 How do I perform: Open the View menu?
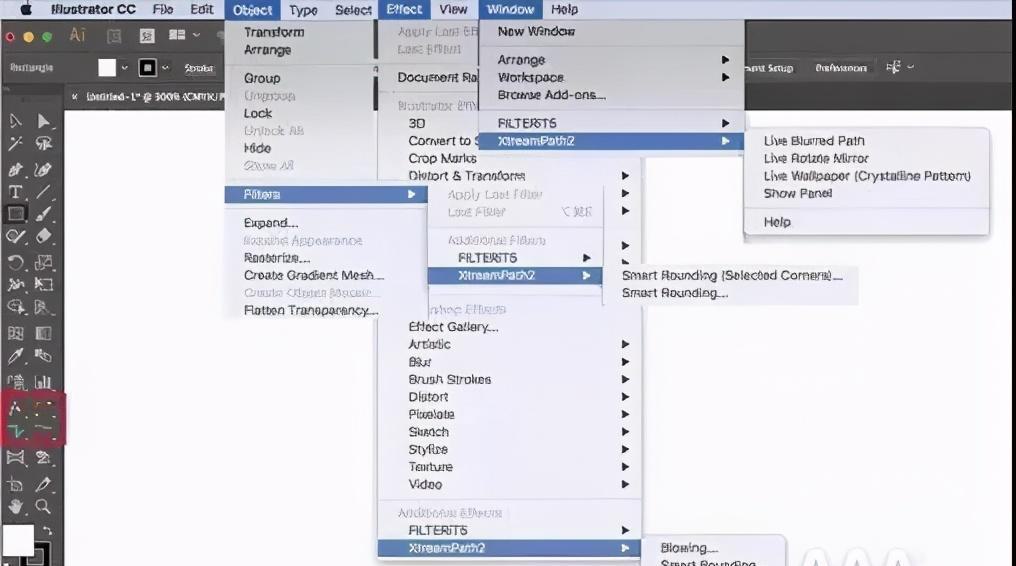point(453,10)
